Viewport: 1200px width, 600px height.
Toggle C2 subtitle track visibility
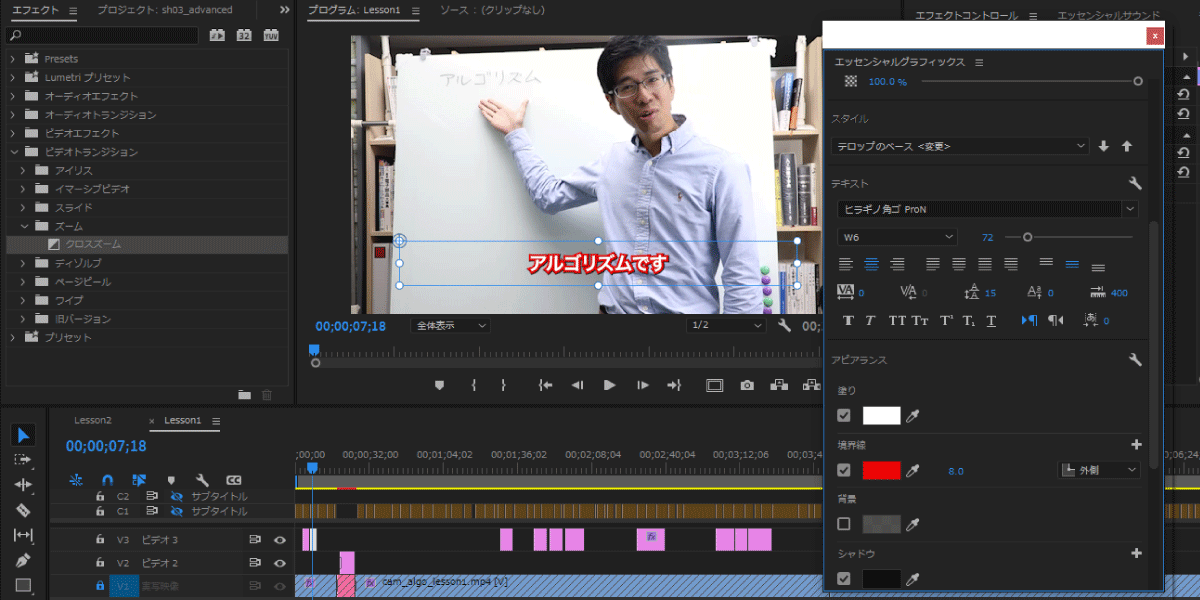point(177,496)
